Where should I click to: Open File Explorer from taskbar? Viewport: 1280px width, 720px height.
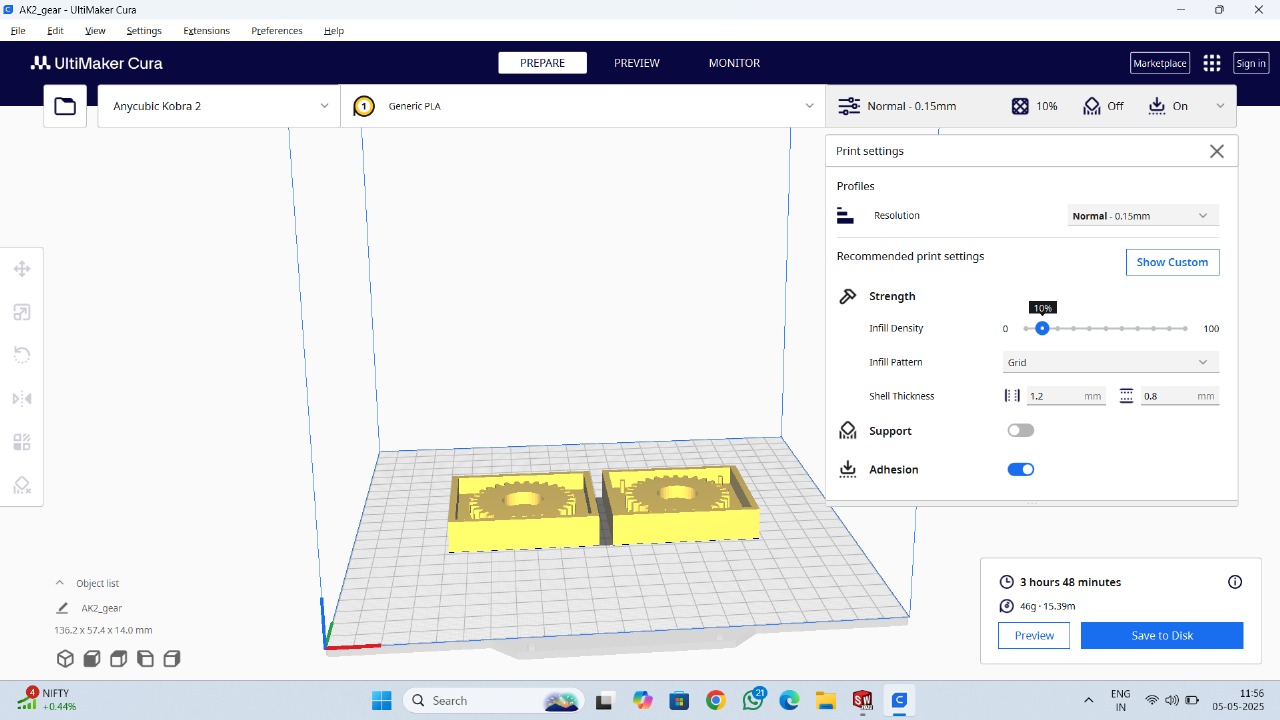coord(825,701)
